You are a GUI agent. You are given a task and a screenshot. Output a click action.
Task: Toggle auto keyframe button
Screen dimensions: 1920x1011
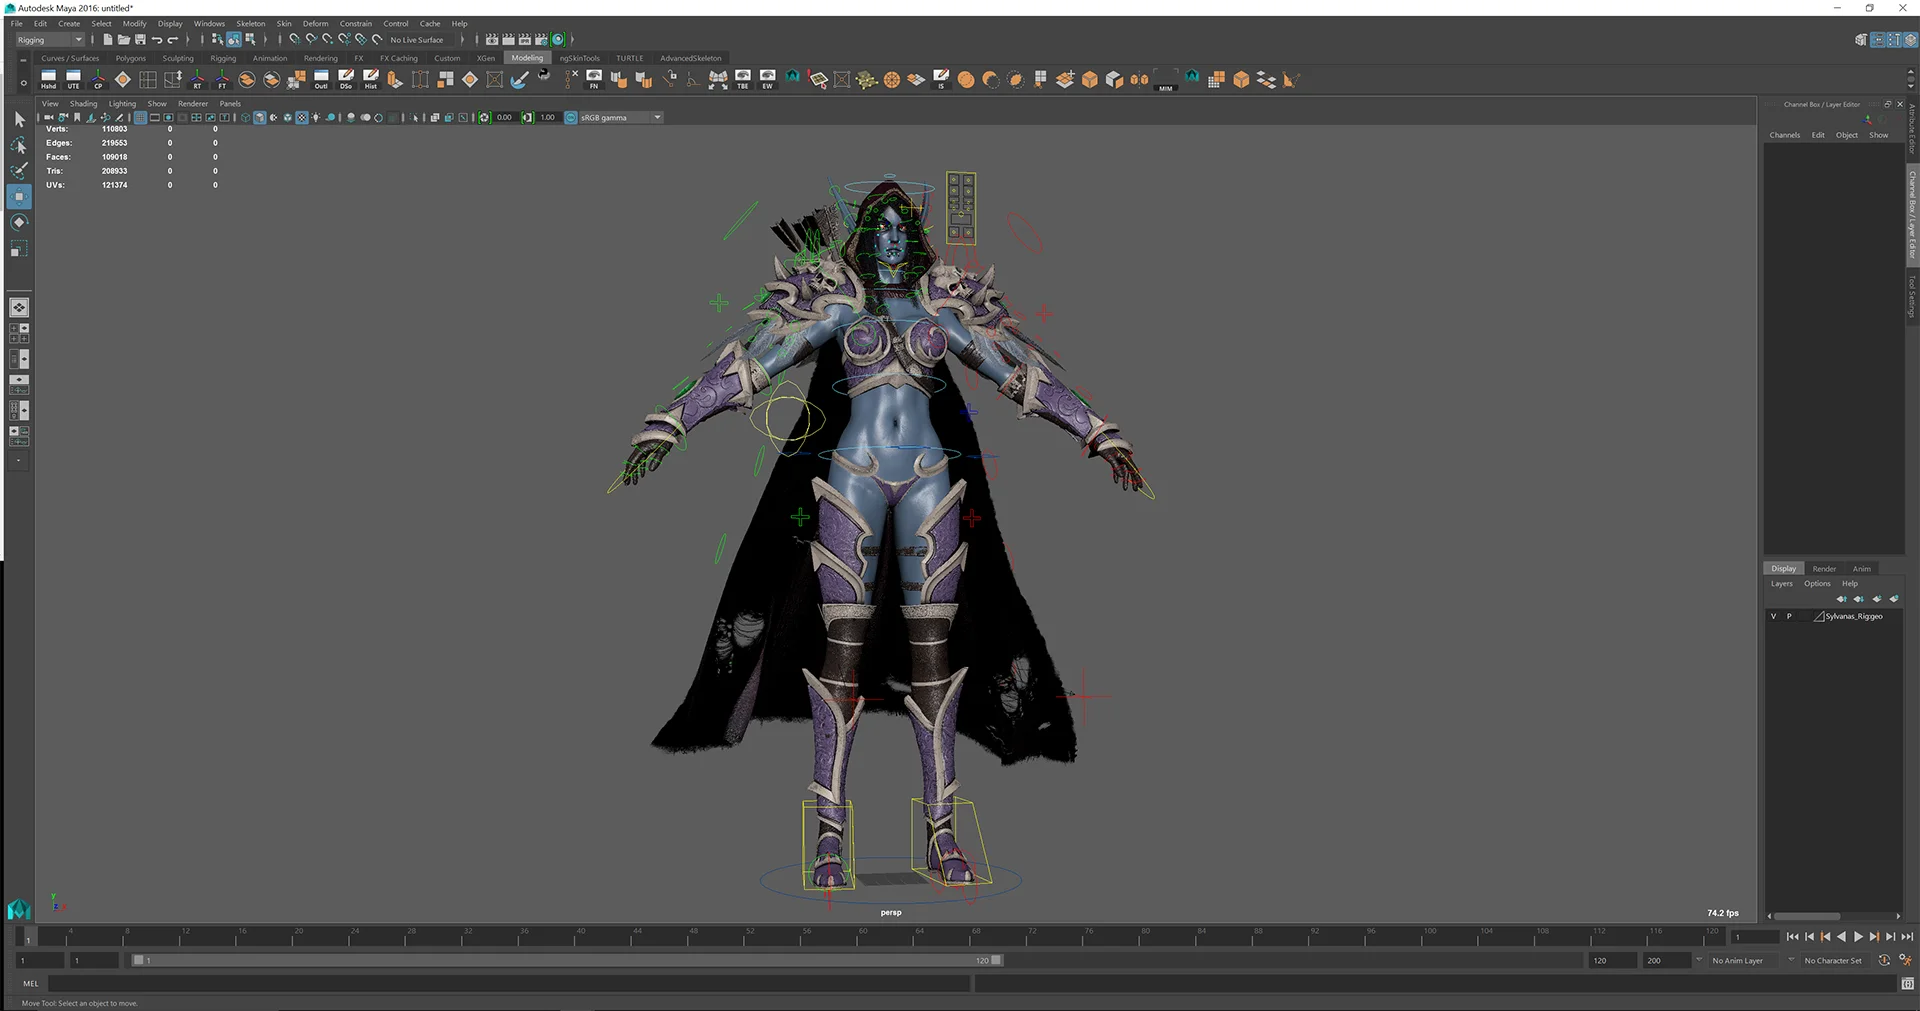click(1884, 960)
